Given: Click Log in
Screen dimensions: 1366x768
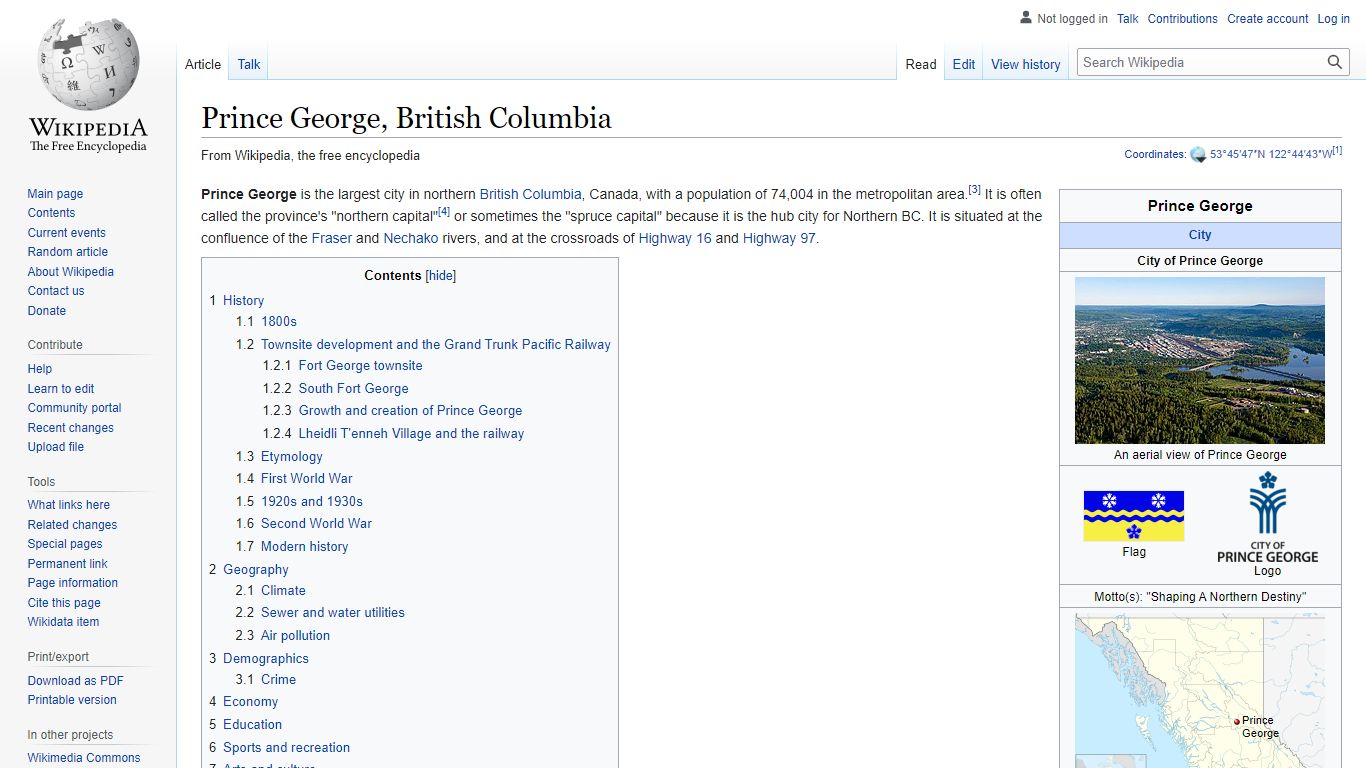Looking at the screenshot, I should coord(1334,18).
